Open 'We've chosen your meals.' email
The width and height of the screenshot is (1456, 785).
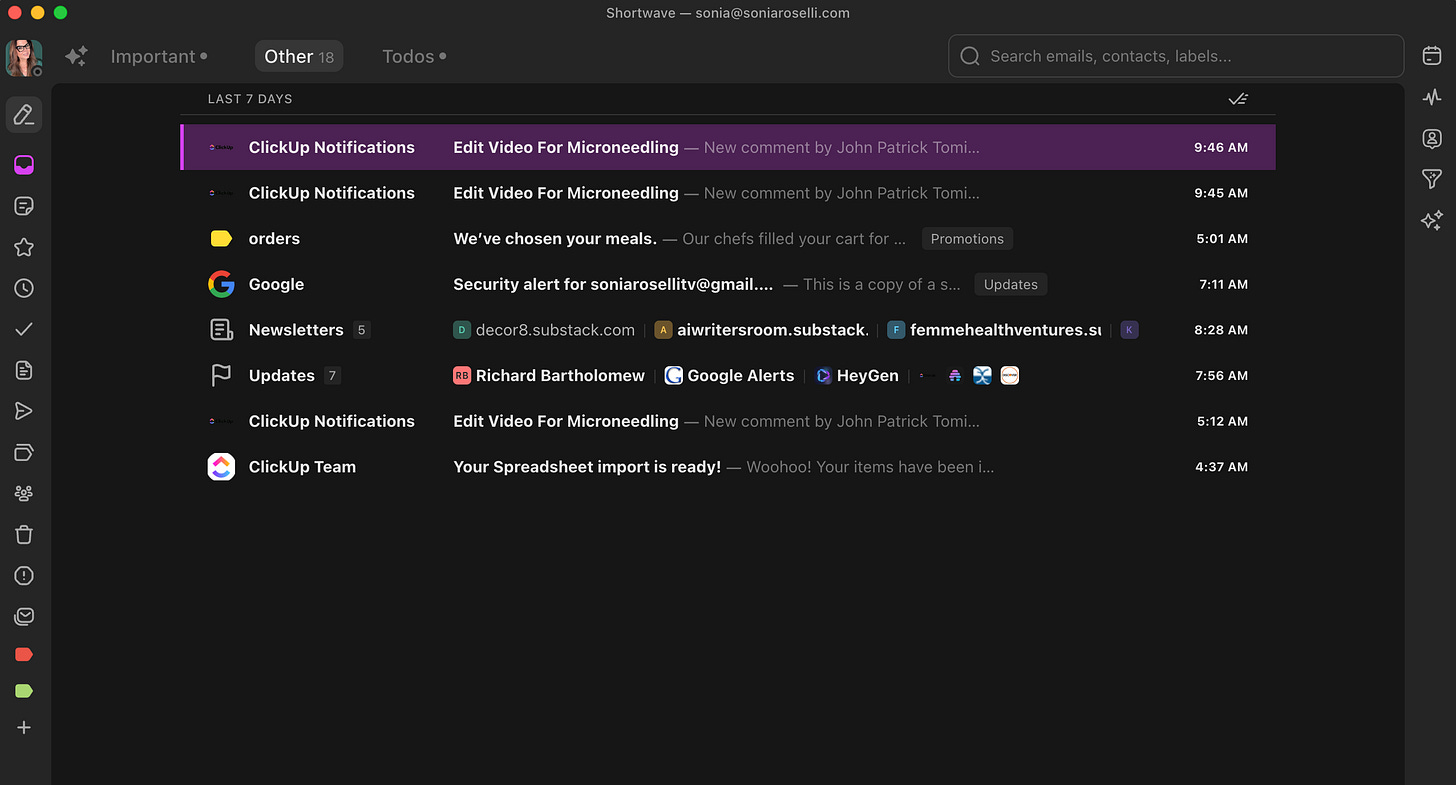[x=728, y=239]
